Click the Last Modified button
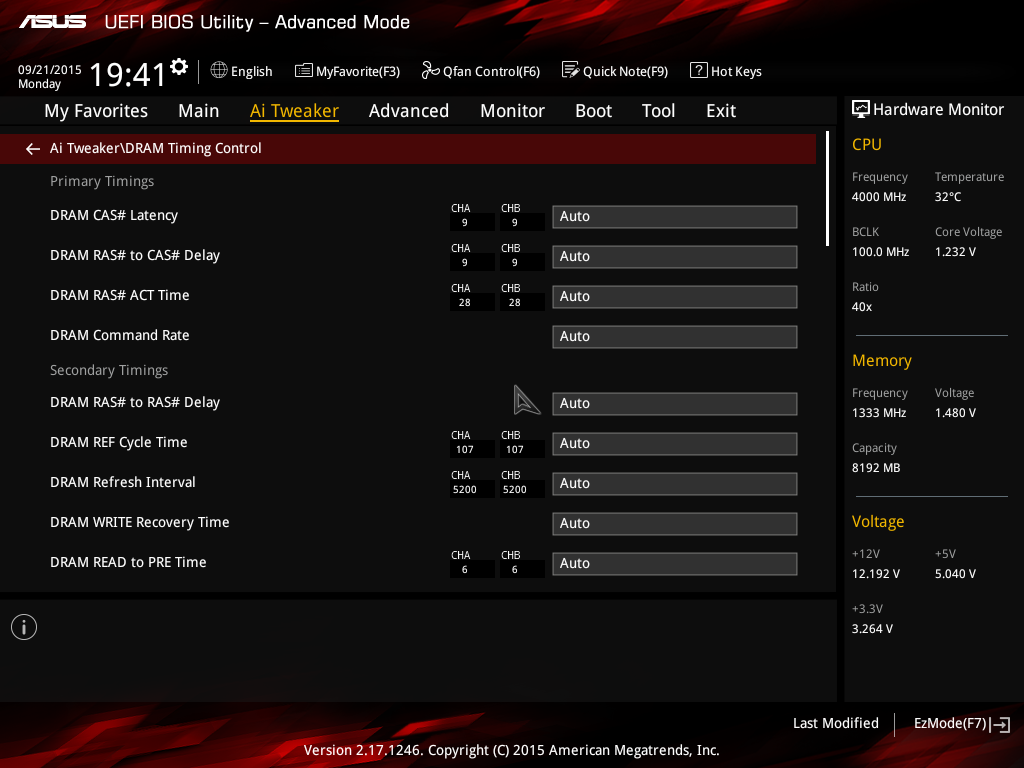Viewport: 1024px width, 768px height. (835, 724)
